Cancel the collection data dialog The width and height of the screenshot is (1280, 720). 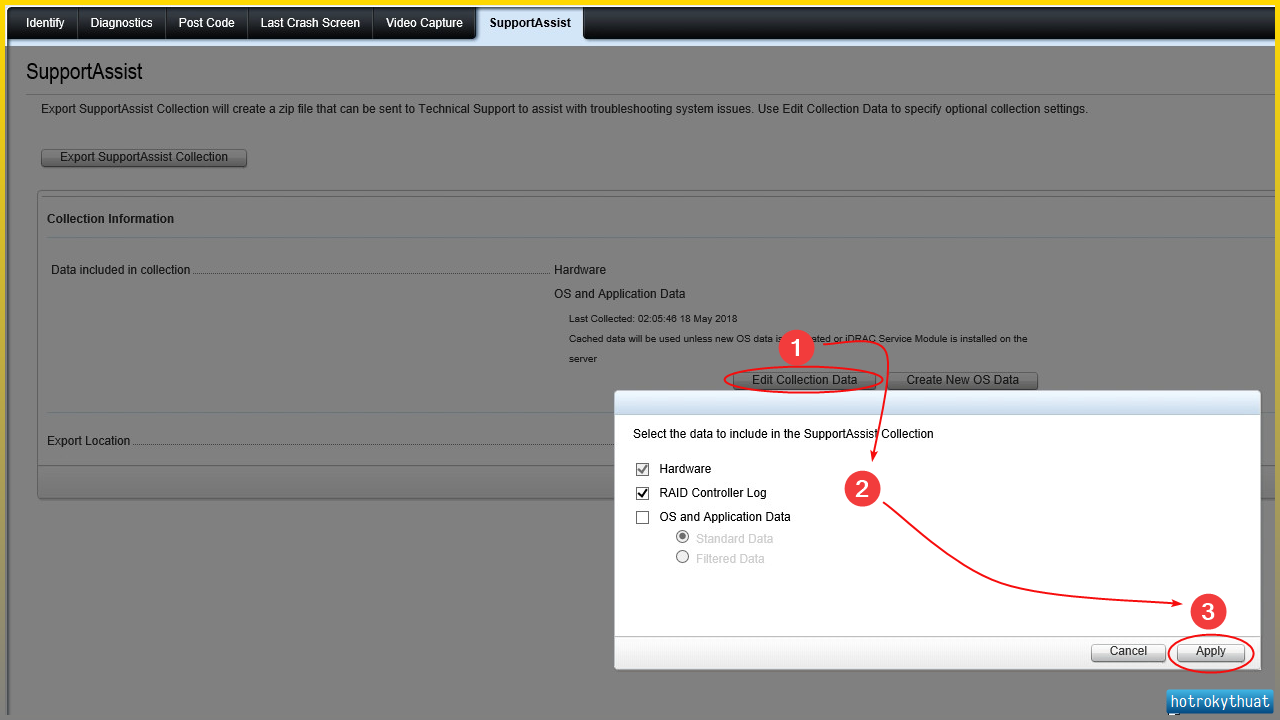pos(1128,652)
